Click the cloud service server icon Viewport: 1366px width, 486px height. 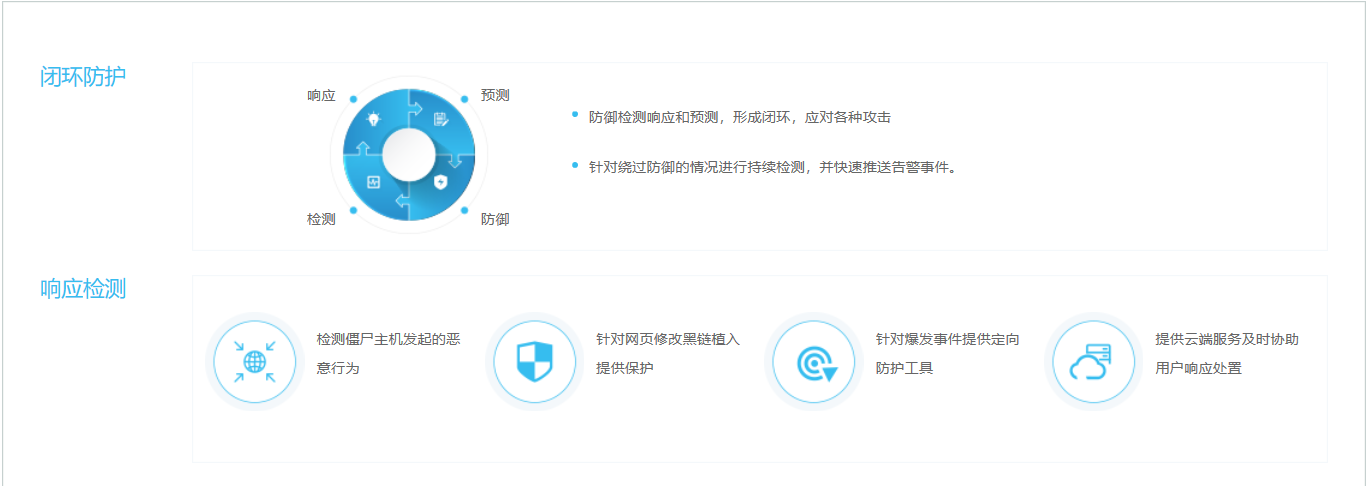coord(1092,362)
